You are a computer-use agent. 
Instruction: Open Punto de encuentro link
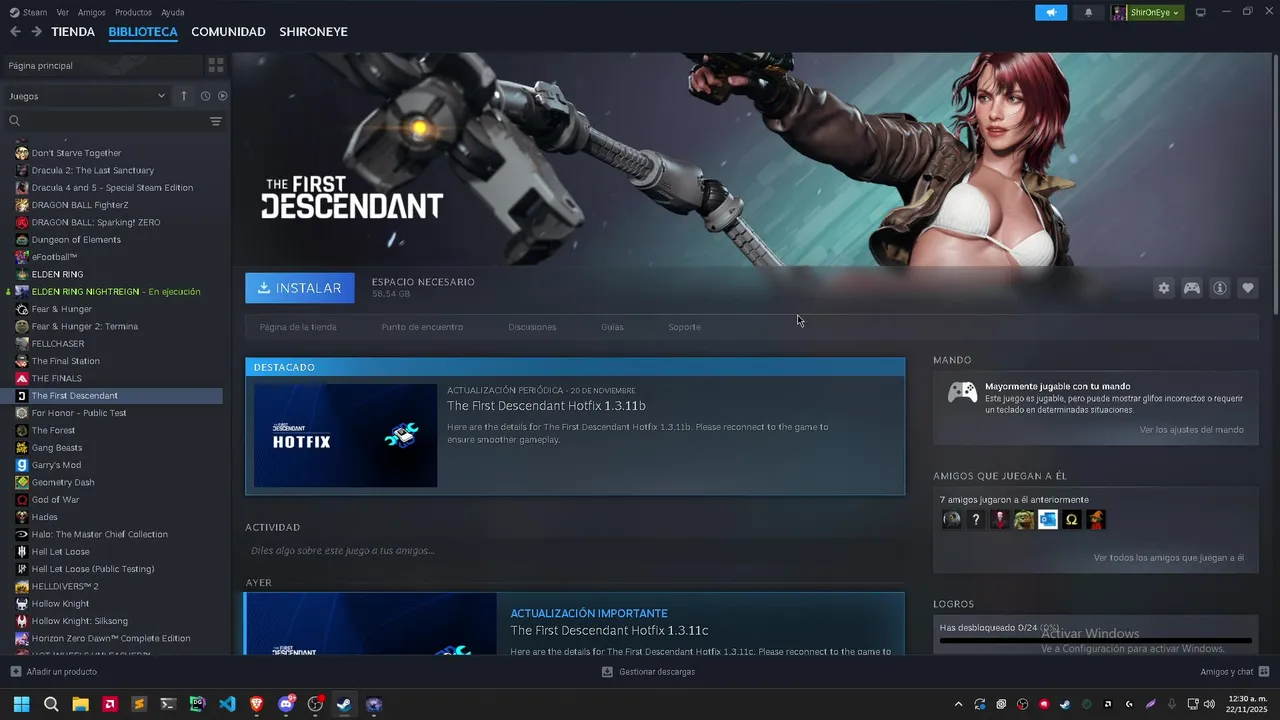(422, 327)
